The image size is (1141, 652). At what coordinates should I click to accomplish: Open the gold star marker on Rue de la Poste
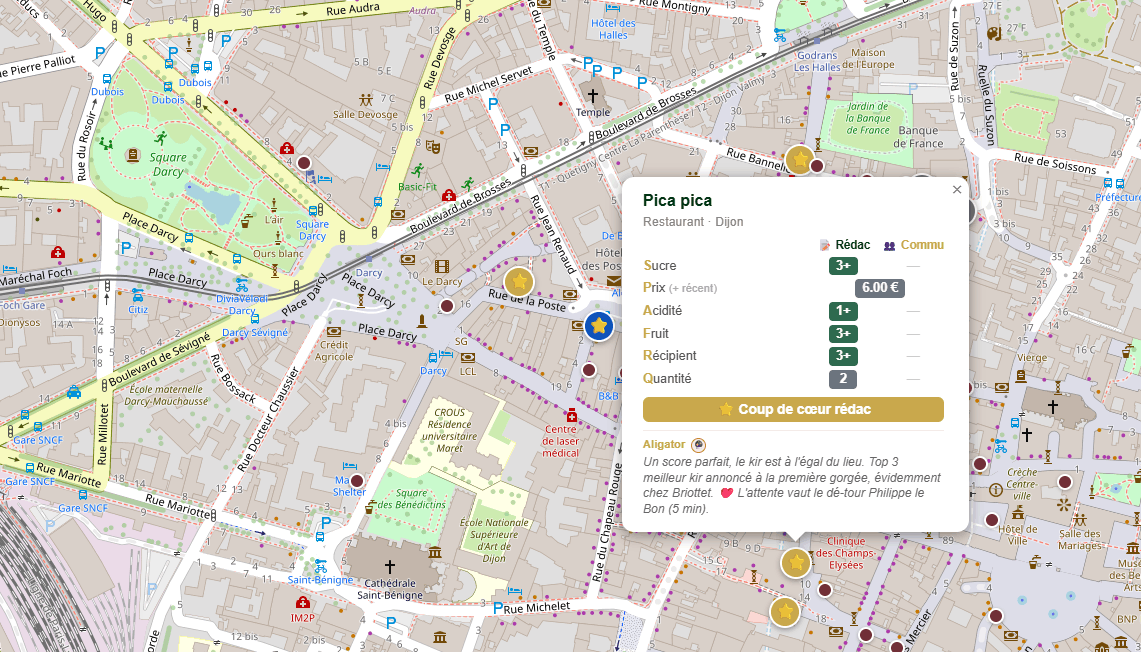pos(519,282)
